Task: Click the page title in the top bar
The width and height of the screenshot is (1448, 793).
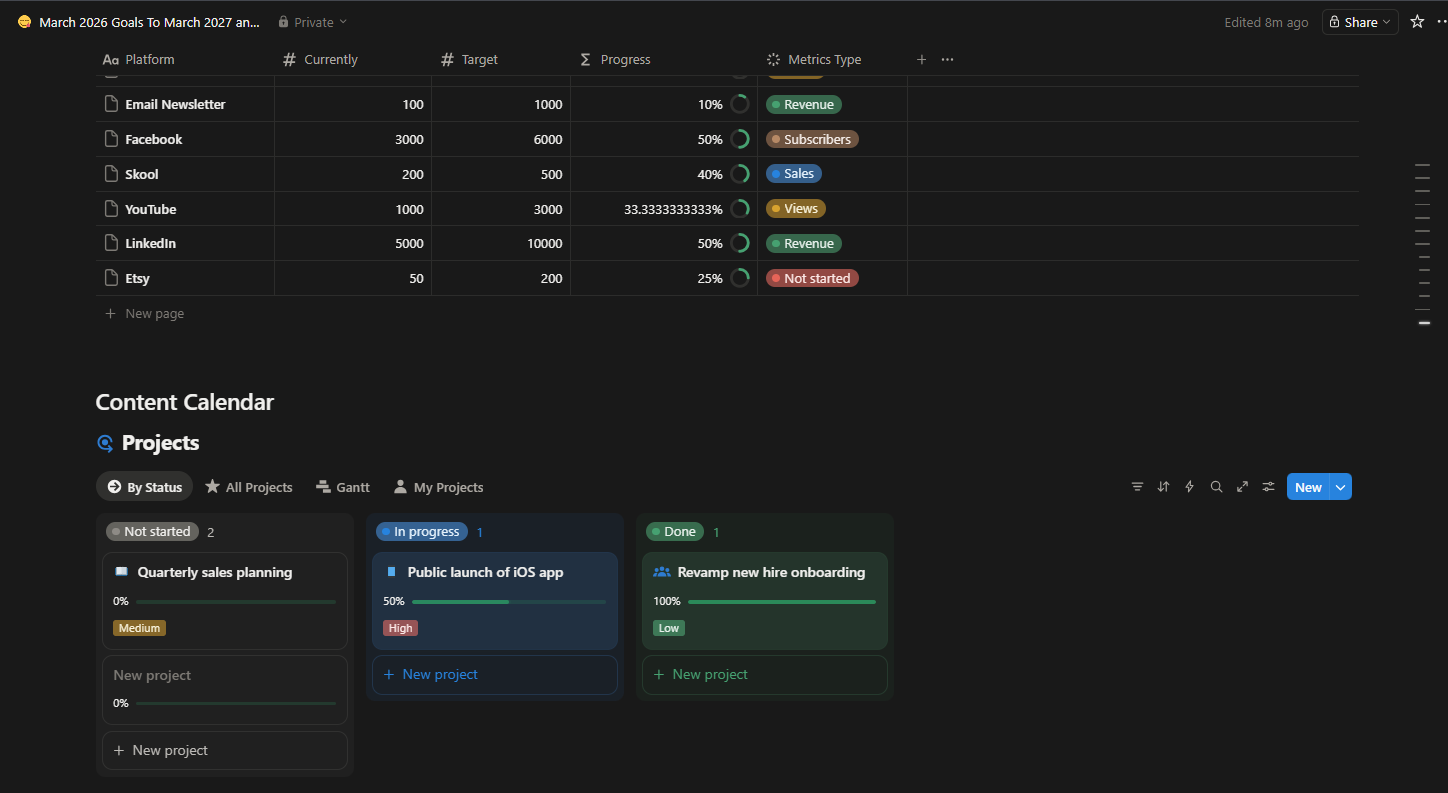Action: [149, 22]
